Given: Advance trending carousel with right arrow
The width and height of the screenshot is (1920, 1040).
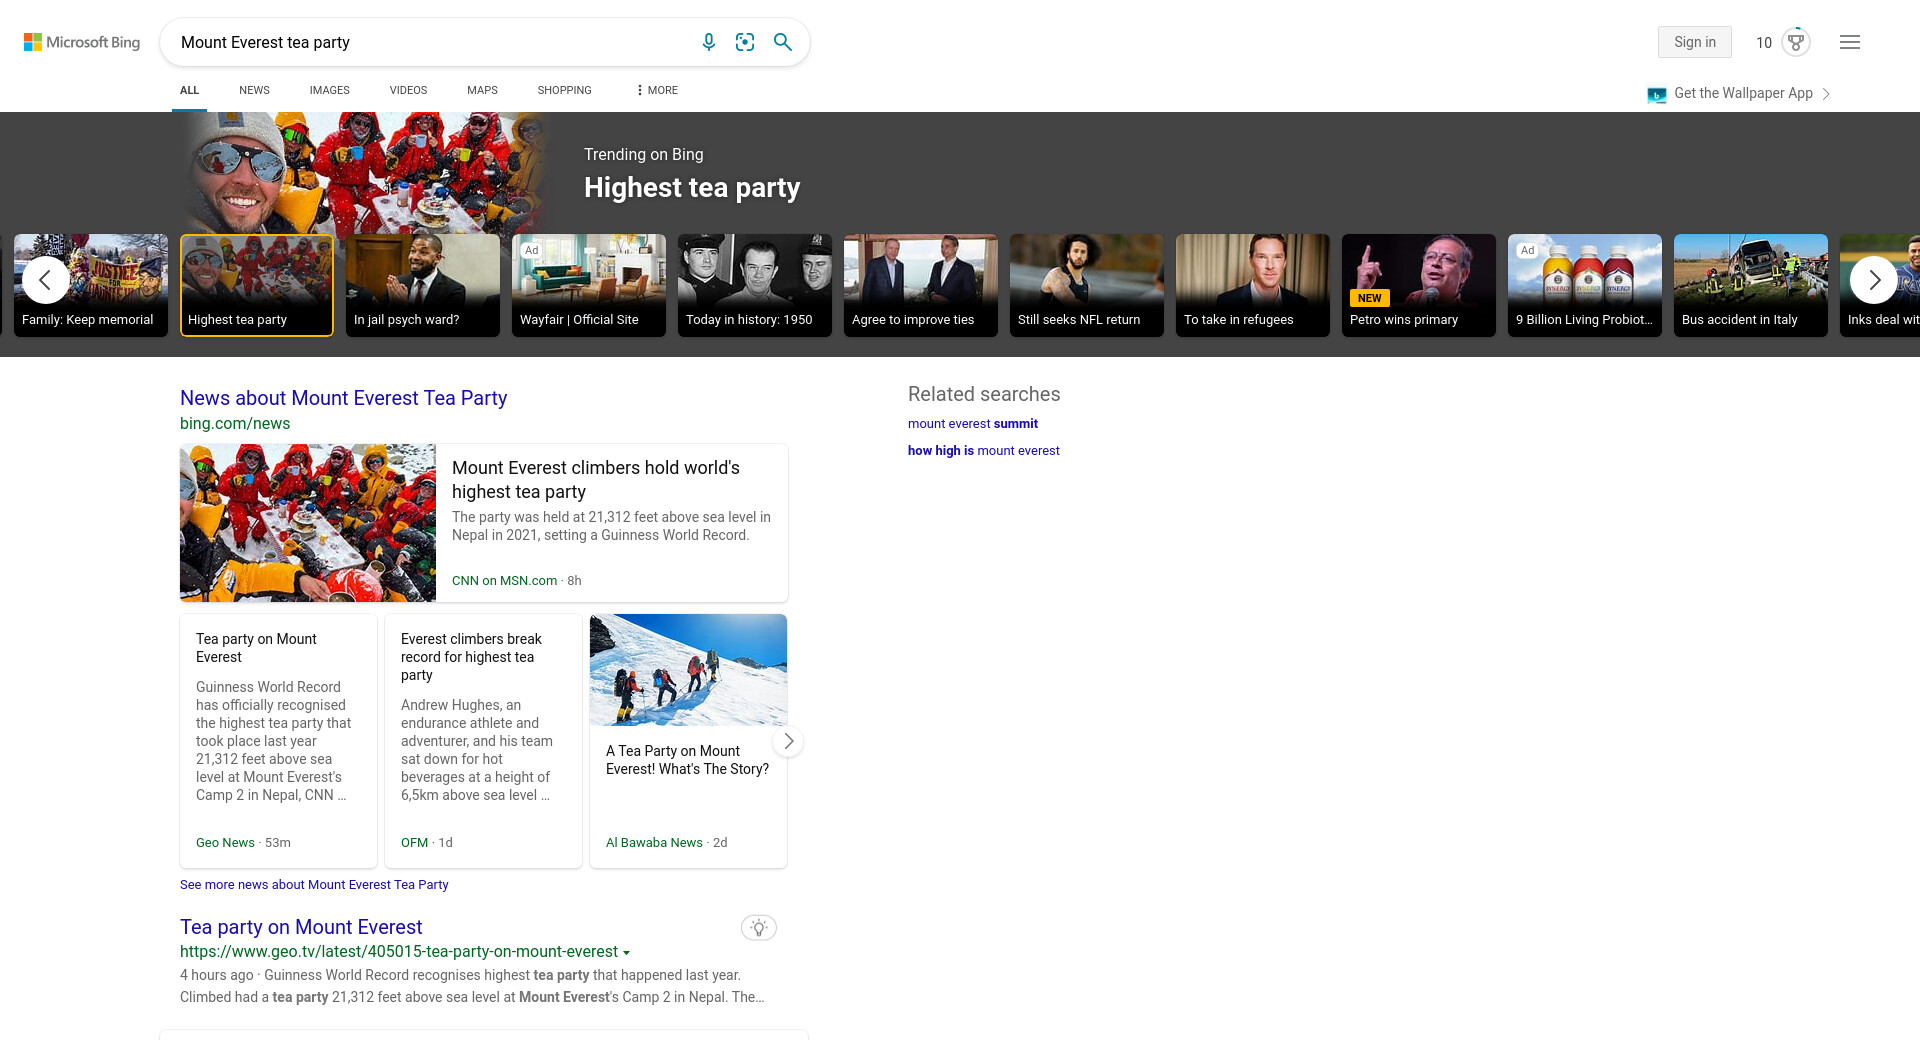Looking at the screenshot, I should pyautogui.click(x=1874, y=280).
